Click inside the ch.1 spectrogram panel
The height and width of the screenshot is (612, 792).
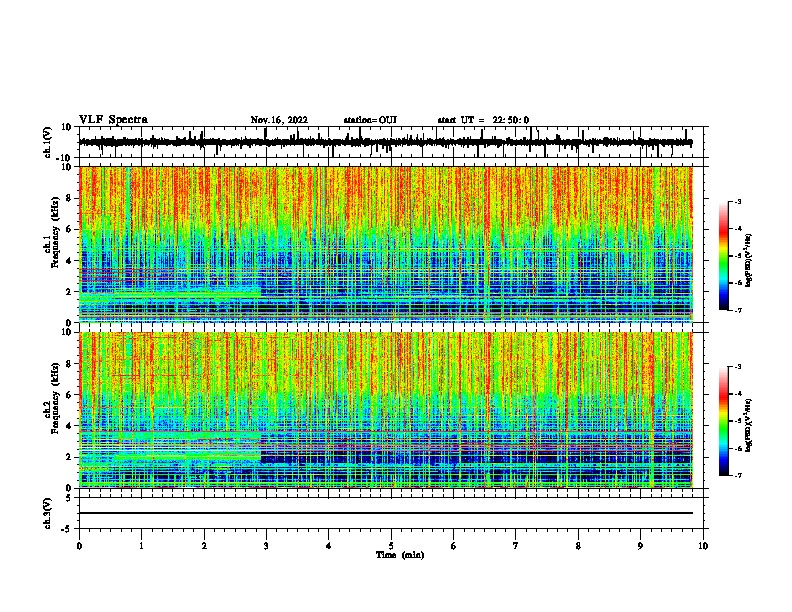pos(385,244)
